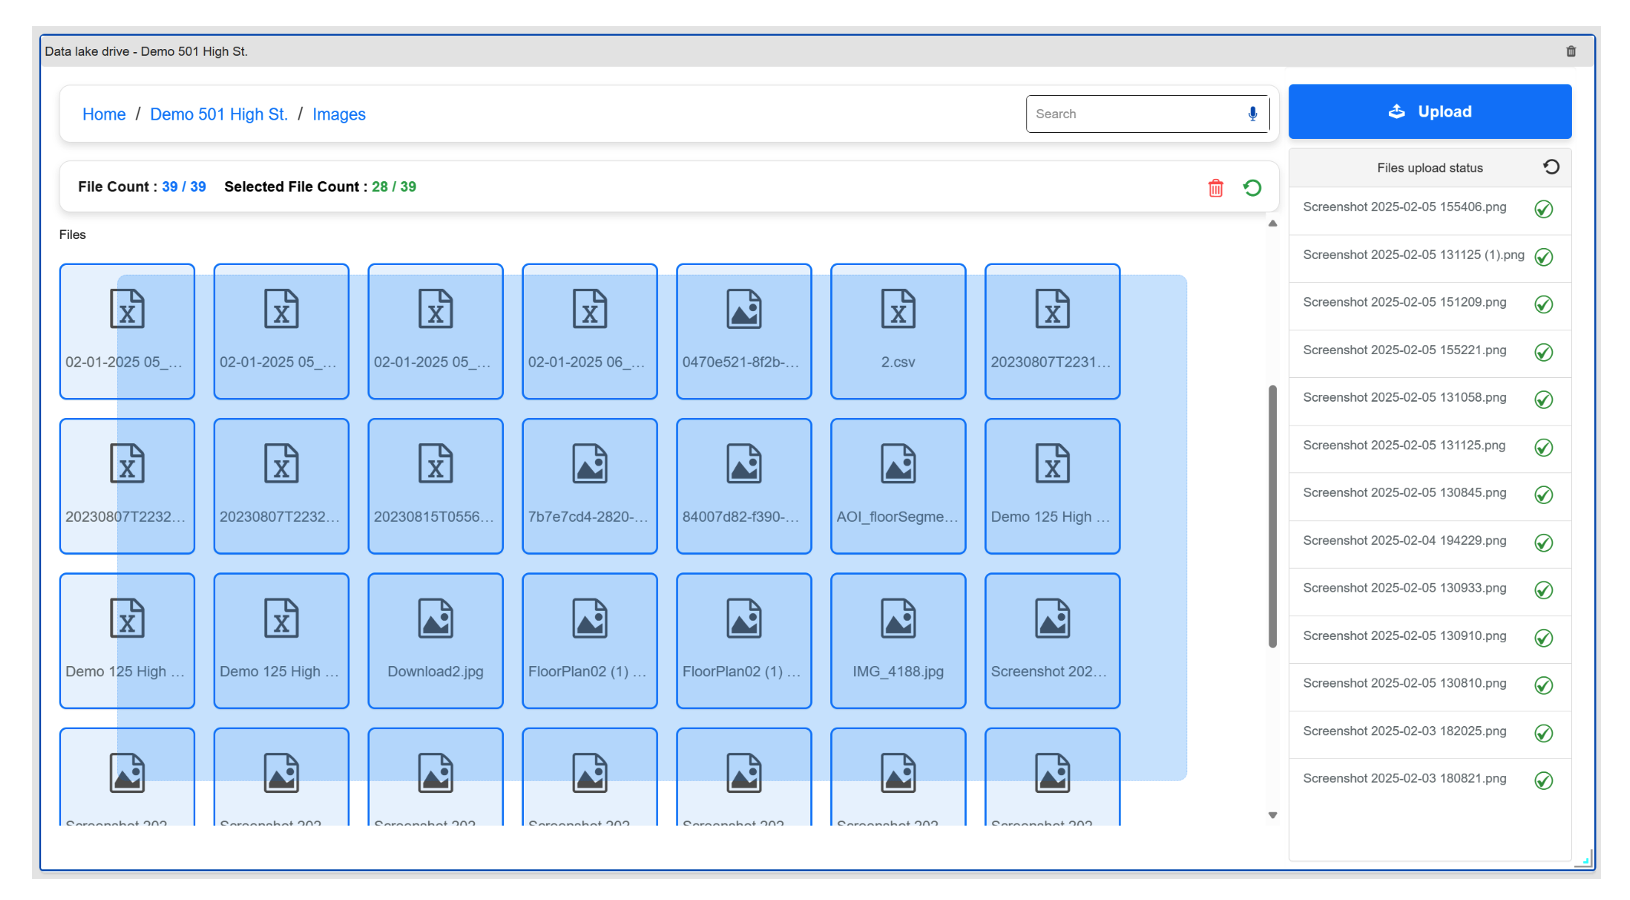
Task: Click the spreadsheet icon on the 2.csv tile
Action: pos(897,309)
